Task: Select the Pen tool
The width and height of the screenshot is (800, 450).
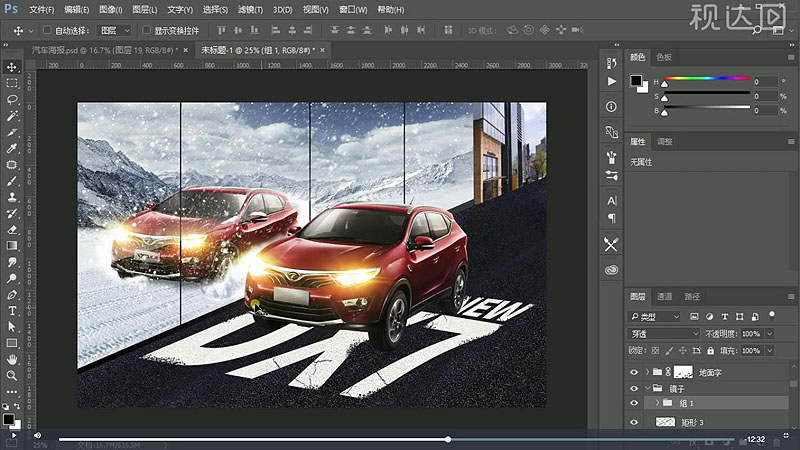Action: pos(12,295)
